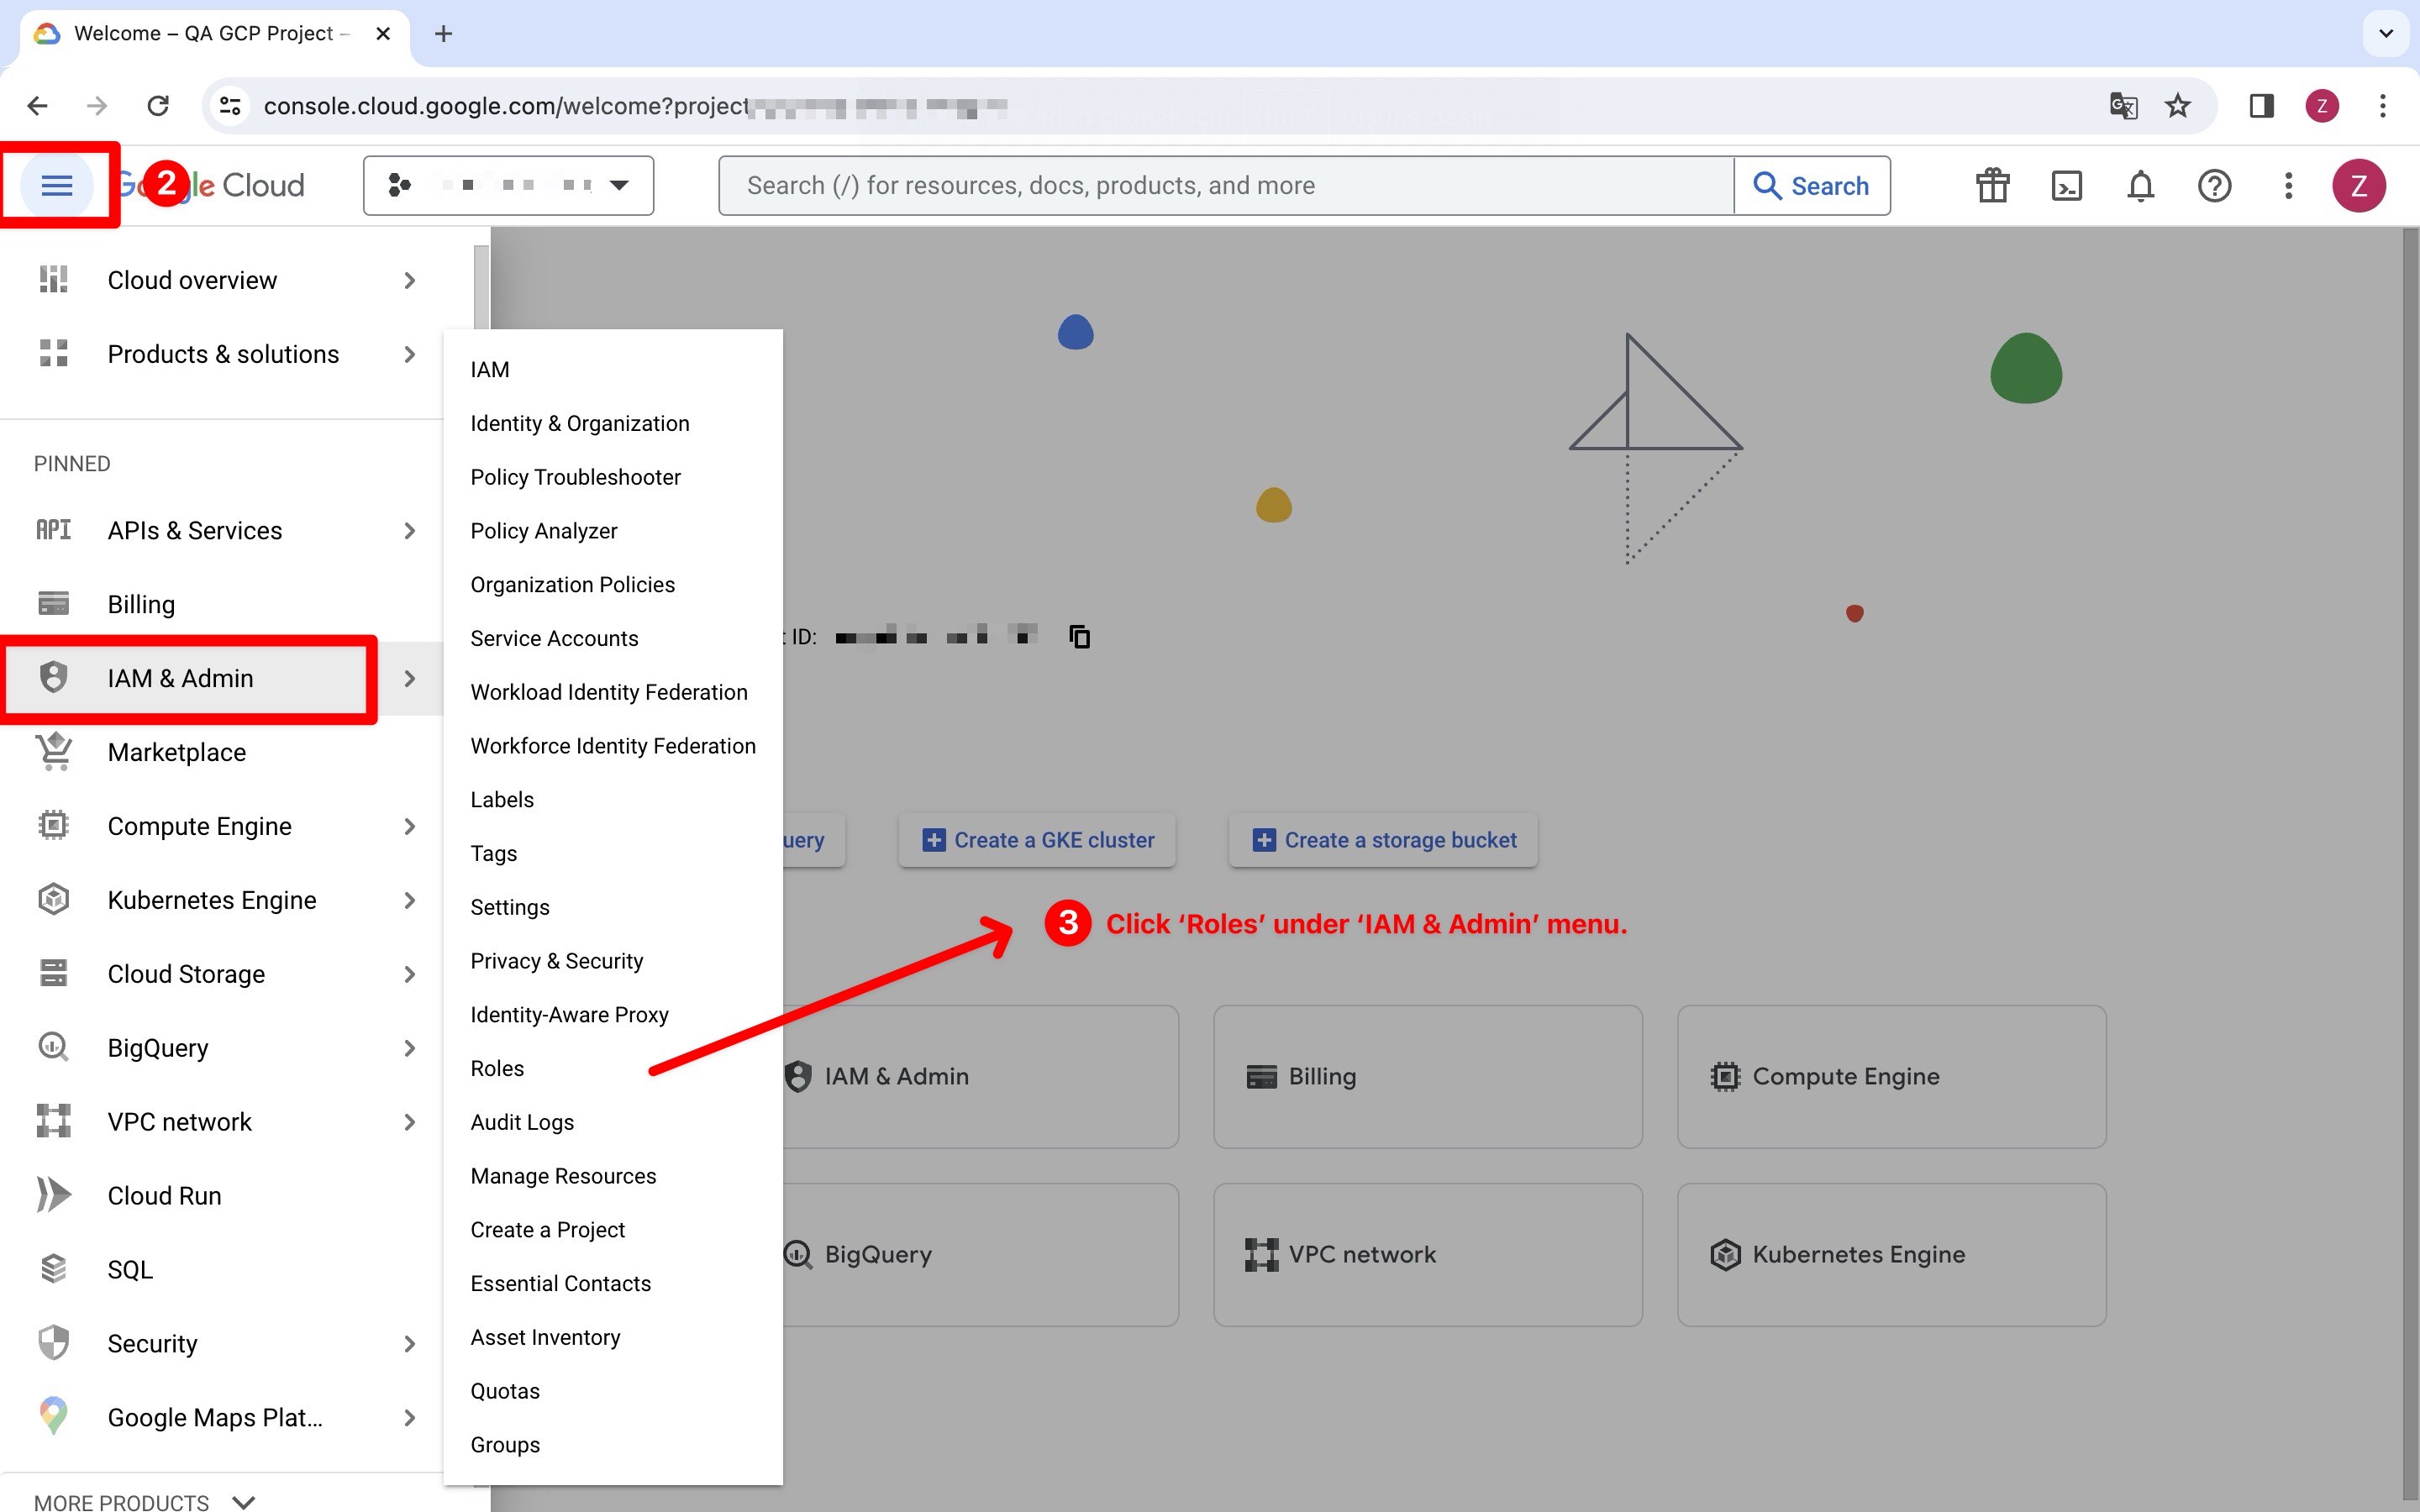
Task: Click the Products & solutions grid icon
Action: pyautogui.click(x=53, y=353)
